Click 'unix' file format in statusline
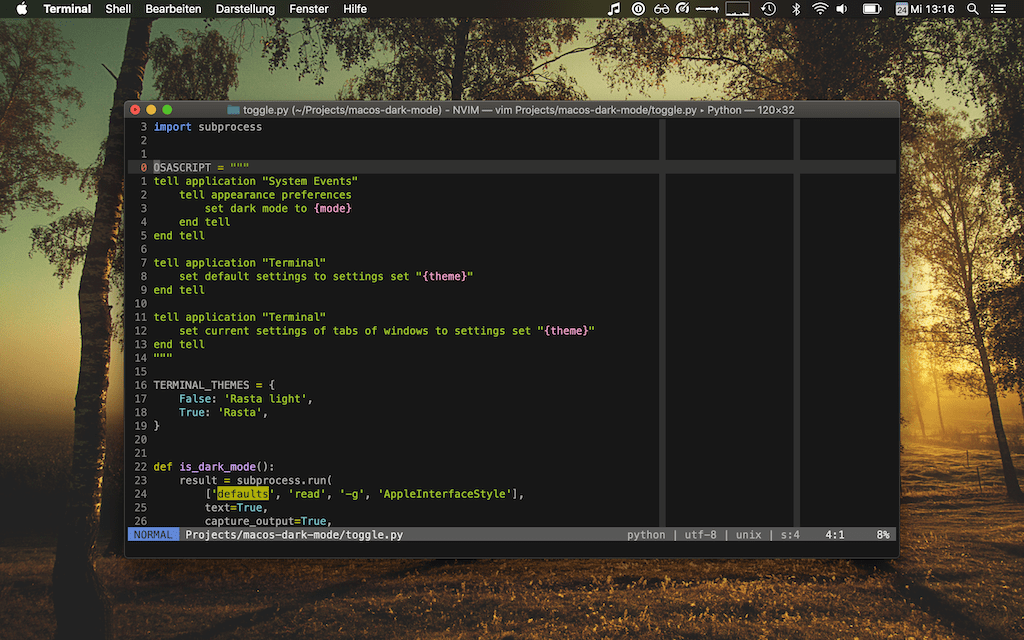The height and width of the screenshot is (640, 1024). [x=748, y=534]
